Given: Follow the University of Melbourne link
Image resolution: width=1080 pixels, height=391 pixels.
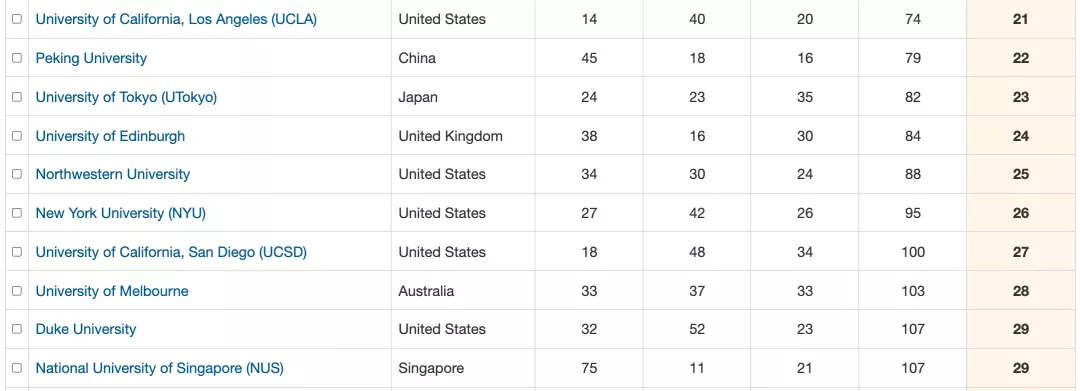Looking at the screenshot, I should [x=112, y=290].
